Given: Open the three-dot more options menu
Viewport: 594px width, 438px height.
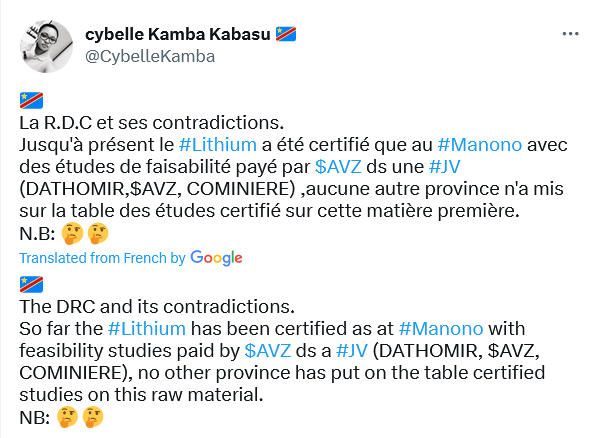Looking at the screenshot, I should coord(570,34).
